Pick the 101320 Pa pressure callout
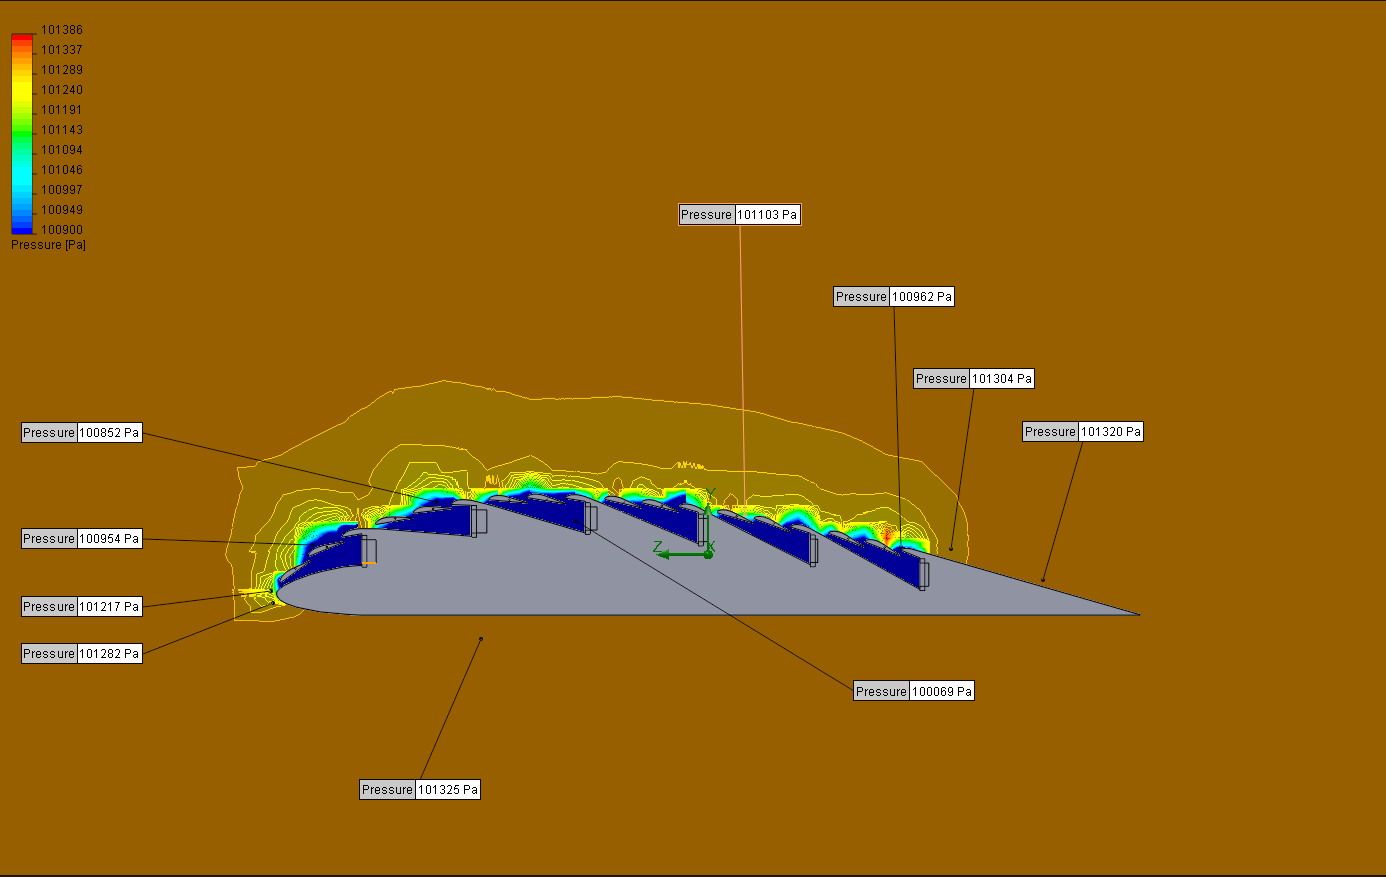 1082,432
